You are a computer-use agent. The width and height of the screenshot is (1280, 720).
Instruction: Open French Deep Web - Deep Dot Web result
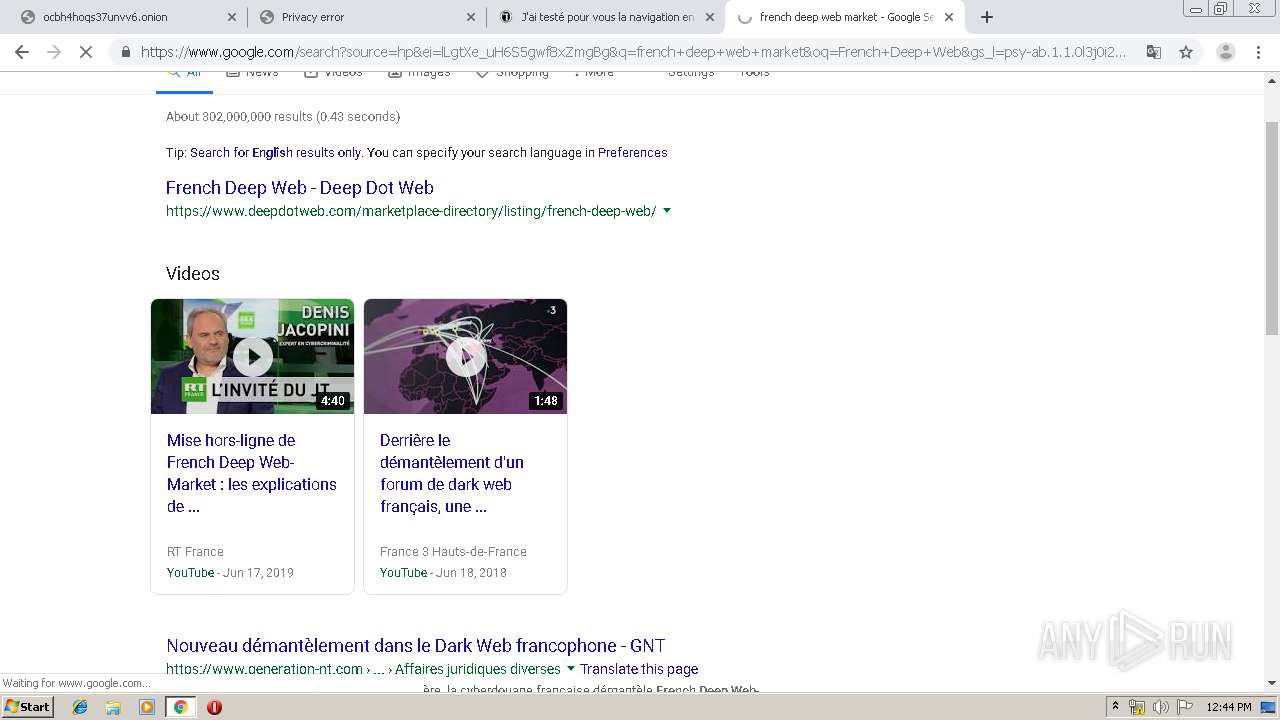(x=300, y=188)
